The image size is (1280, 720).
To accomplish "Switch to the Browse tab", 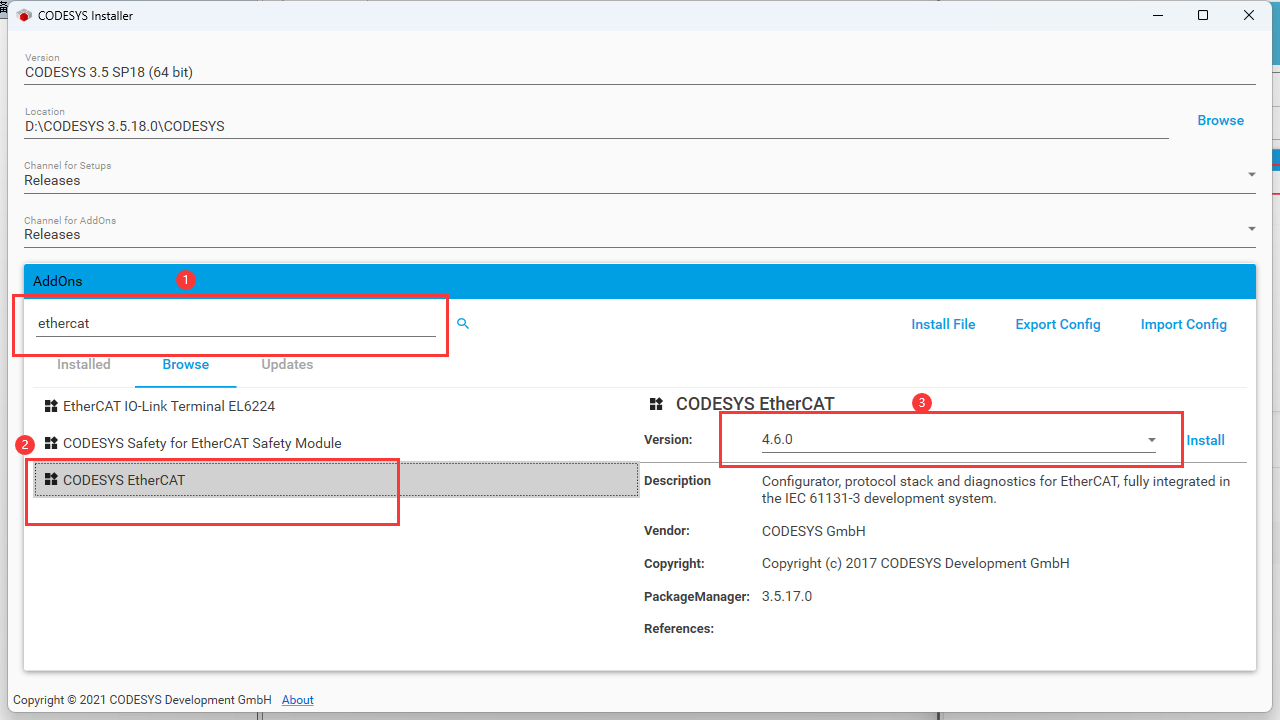I will click(x=186, y=365).
